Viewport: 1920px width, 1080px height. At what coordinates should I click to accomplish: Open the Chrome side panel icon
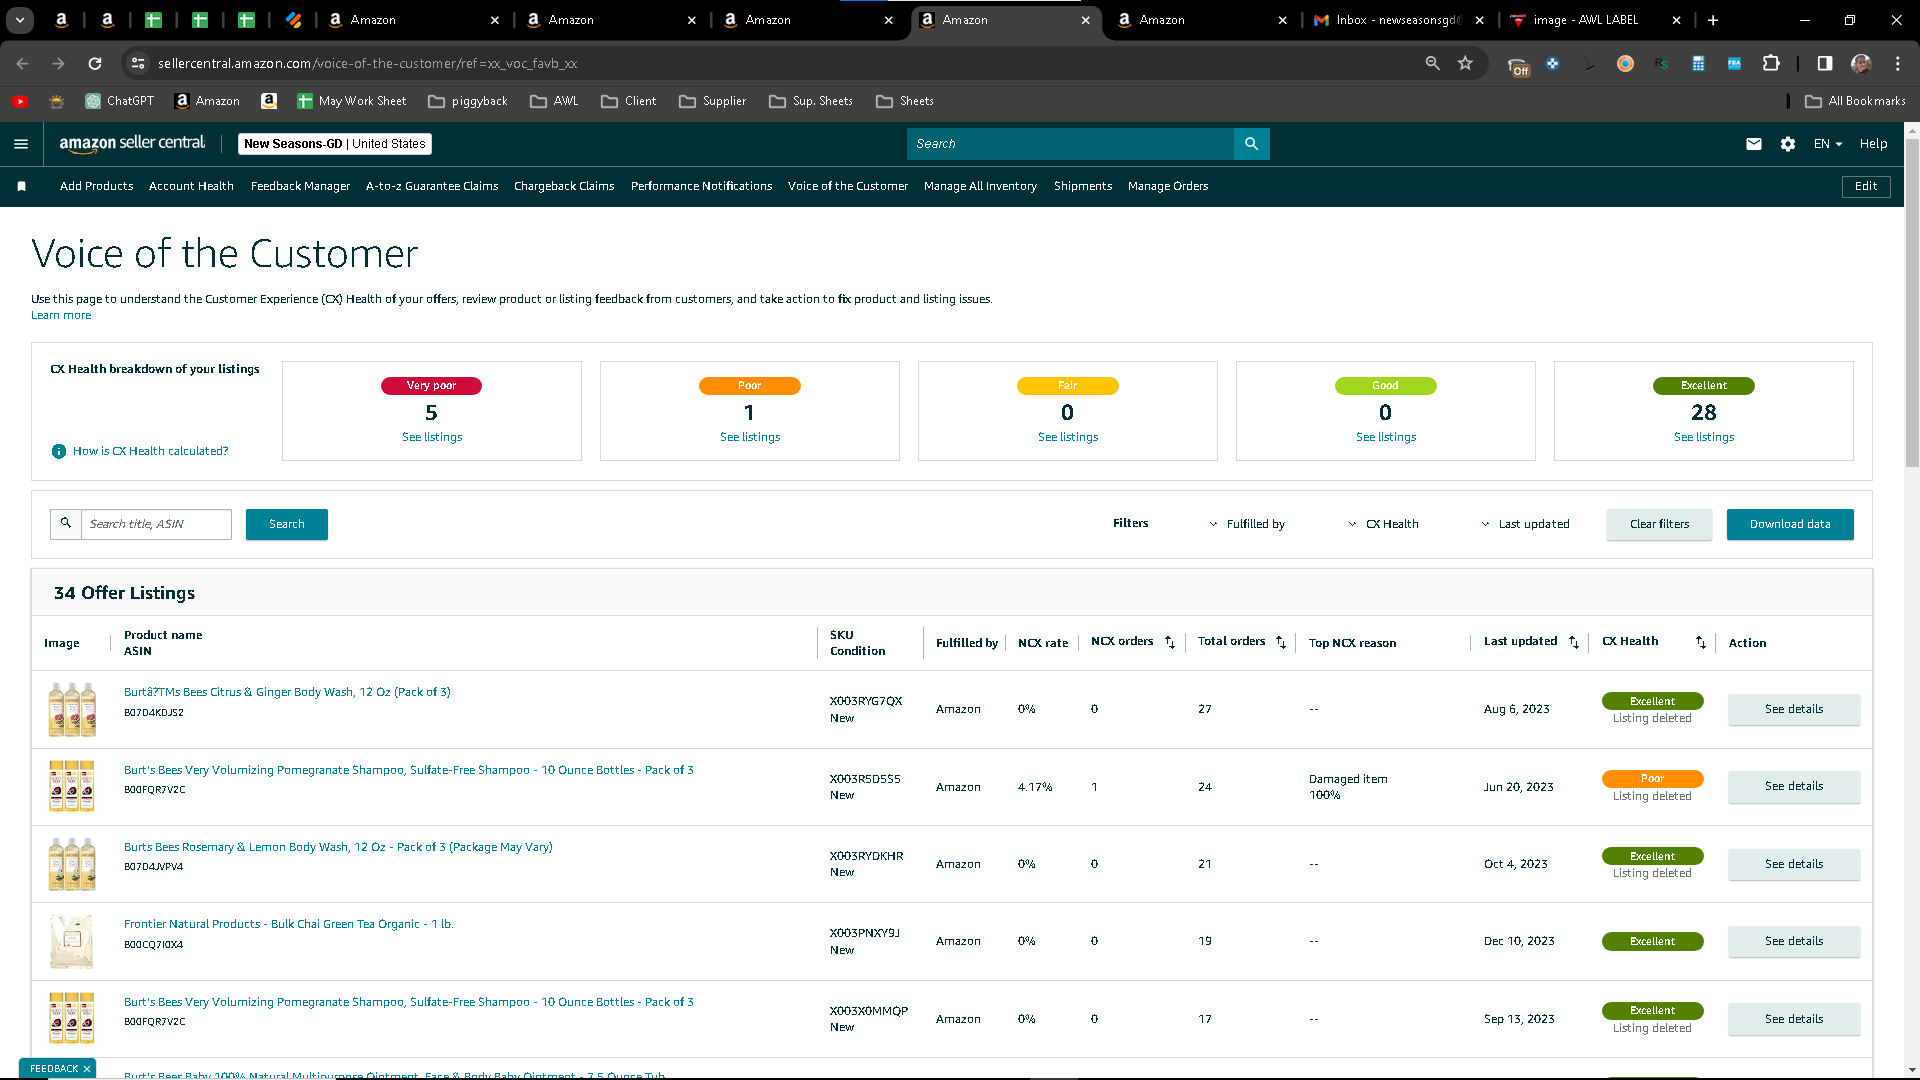(1825, 63)
